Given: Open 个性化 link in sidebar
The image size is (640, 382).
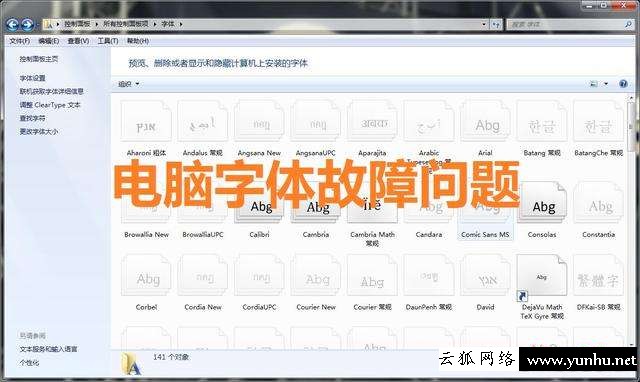Looking at the screenshot, I should 29,363.
